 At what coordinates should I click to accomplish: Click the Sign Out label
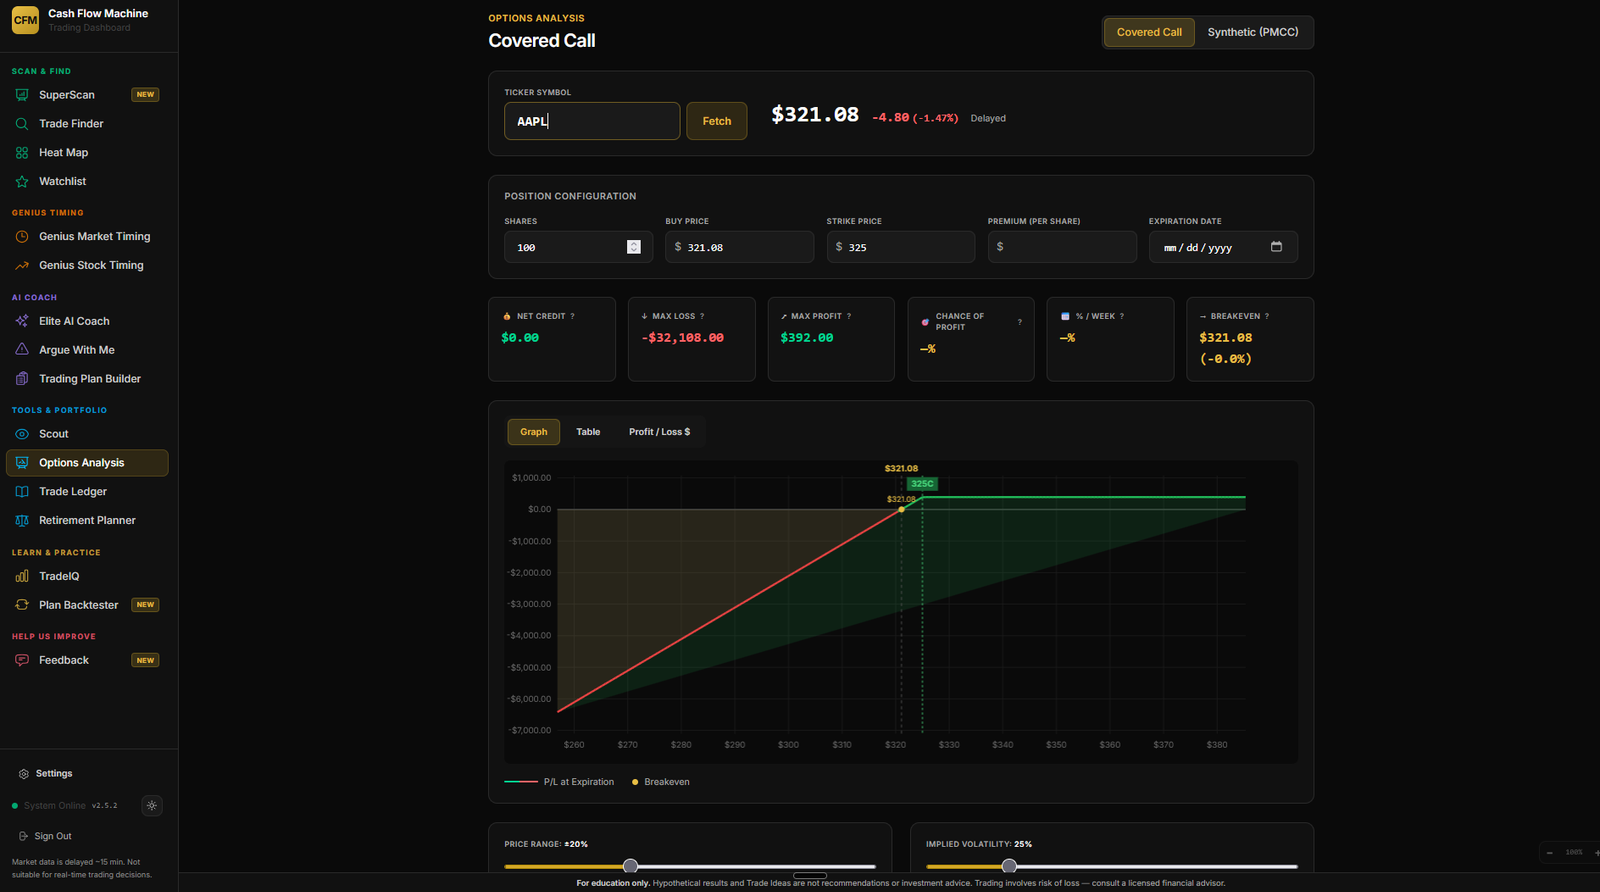pyautogui.click(x=53, y=836)
